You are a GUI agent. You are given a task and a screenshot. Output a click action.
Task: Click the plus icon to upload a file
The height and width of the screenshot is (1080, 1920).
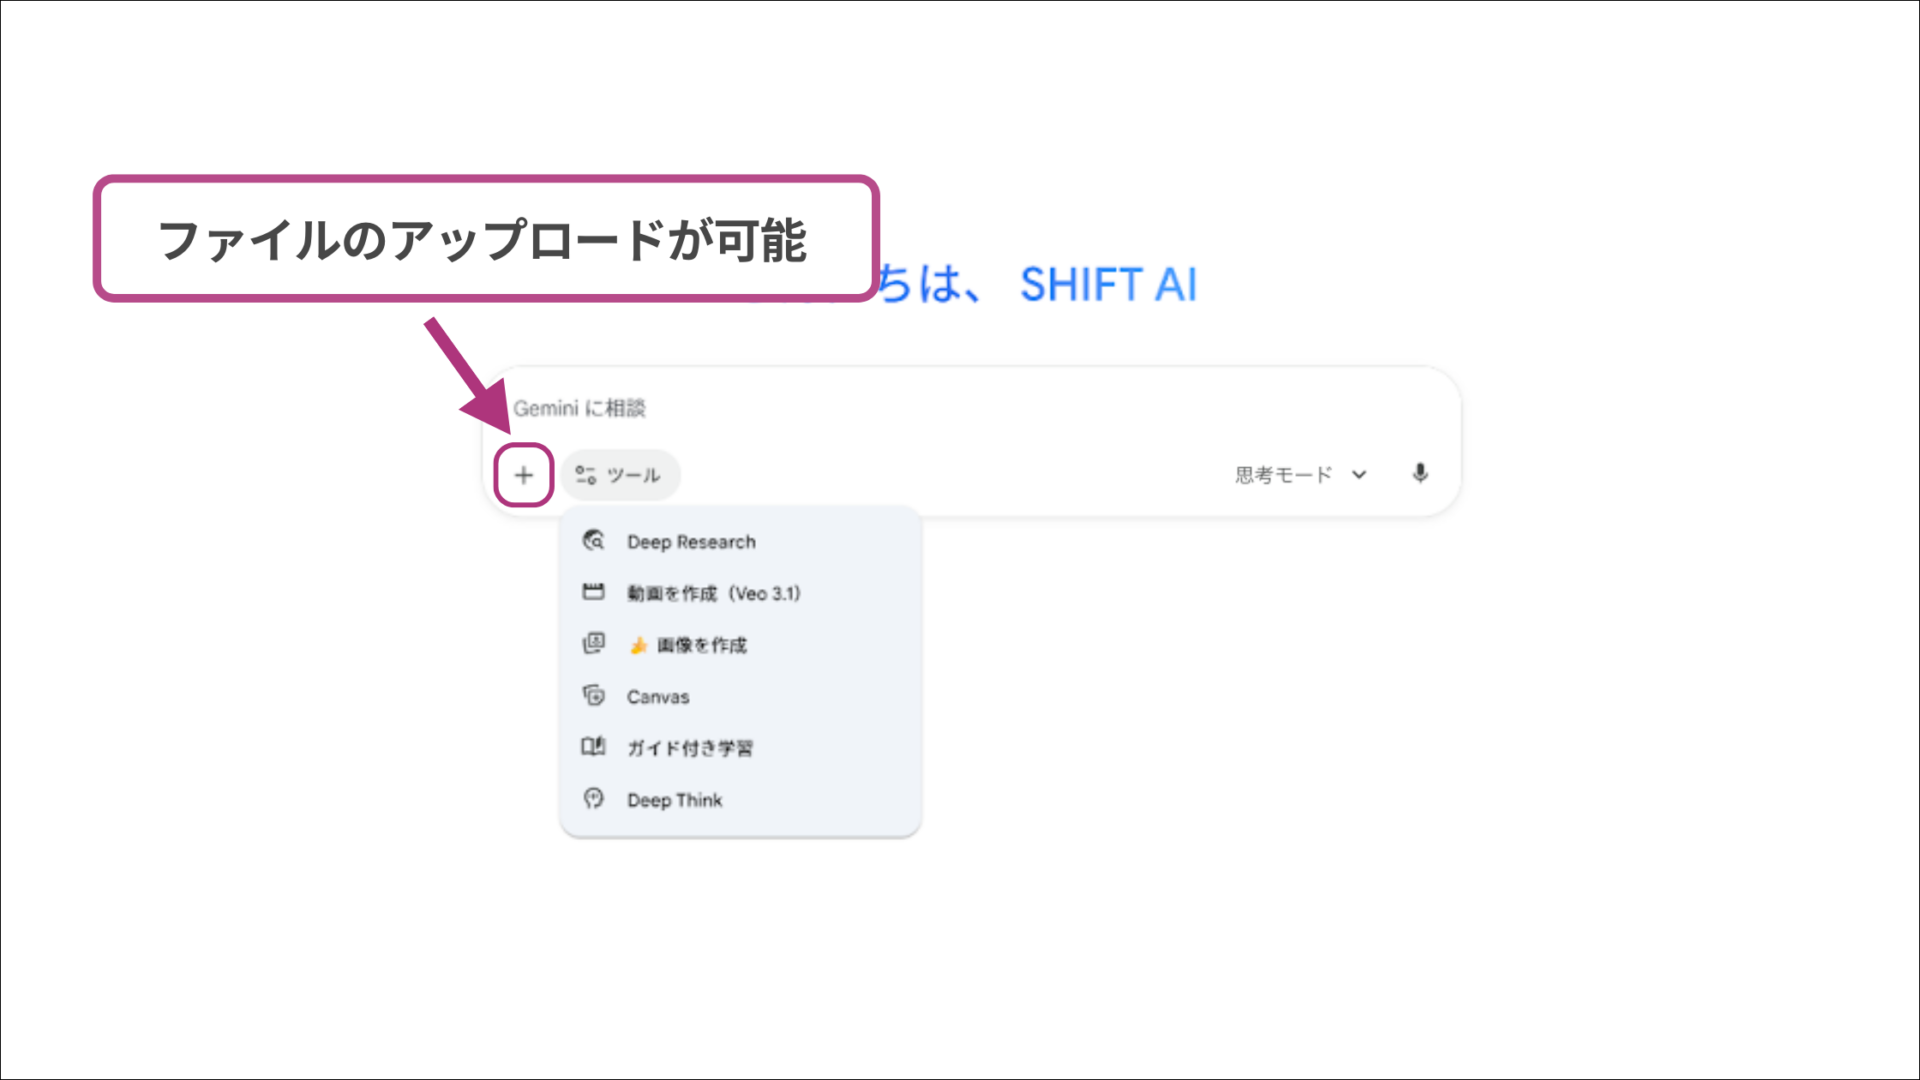click(523, 475)
